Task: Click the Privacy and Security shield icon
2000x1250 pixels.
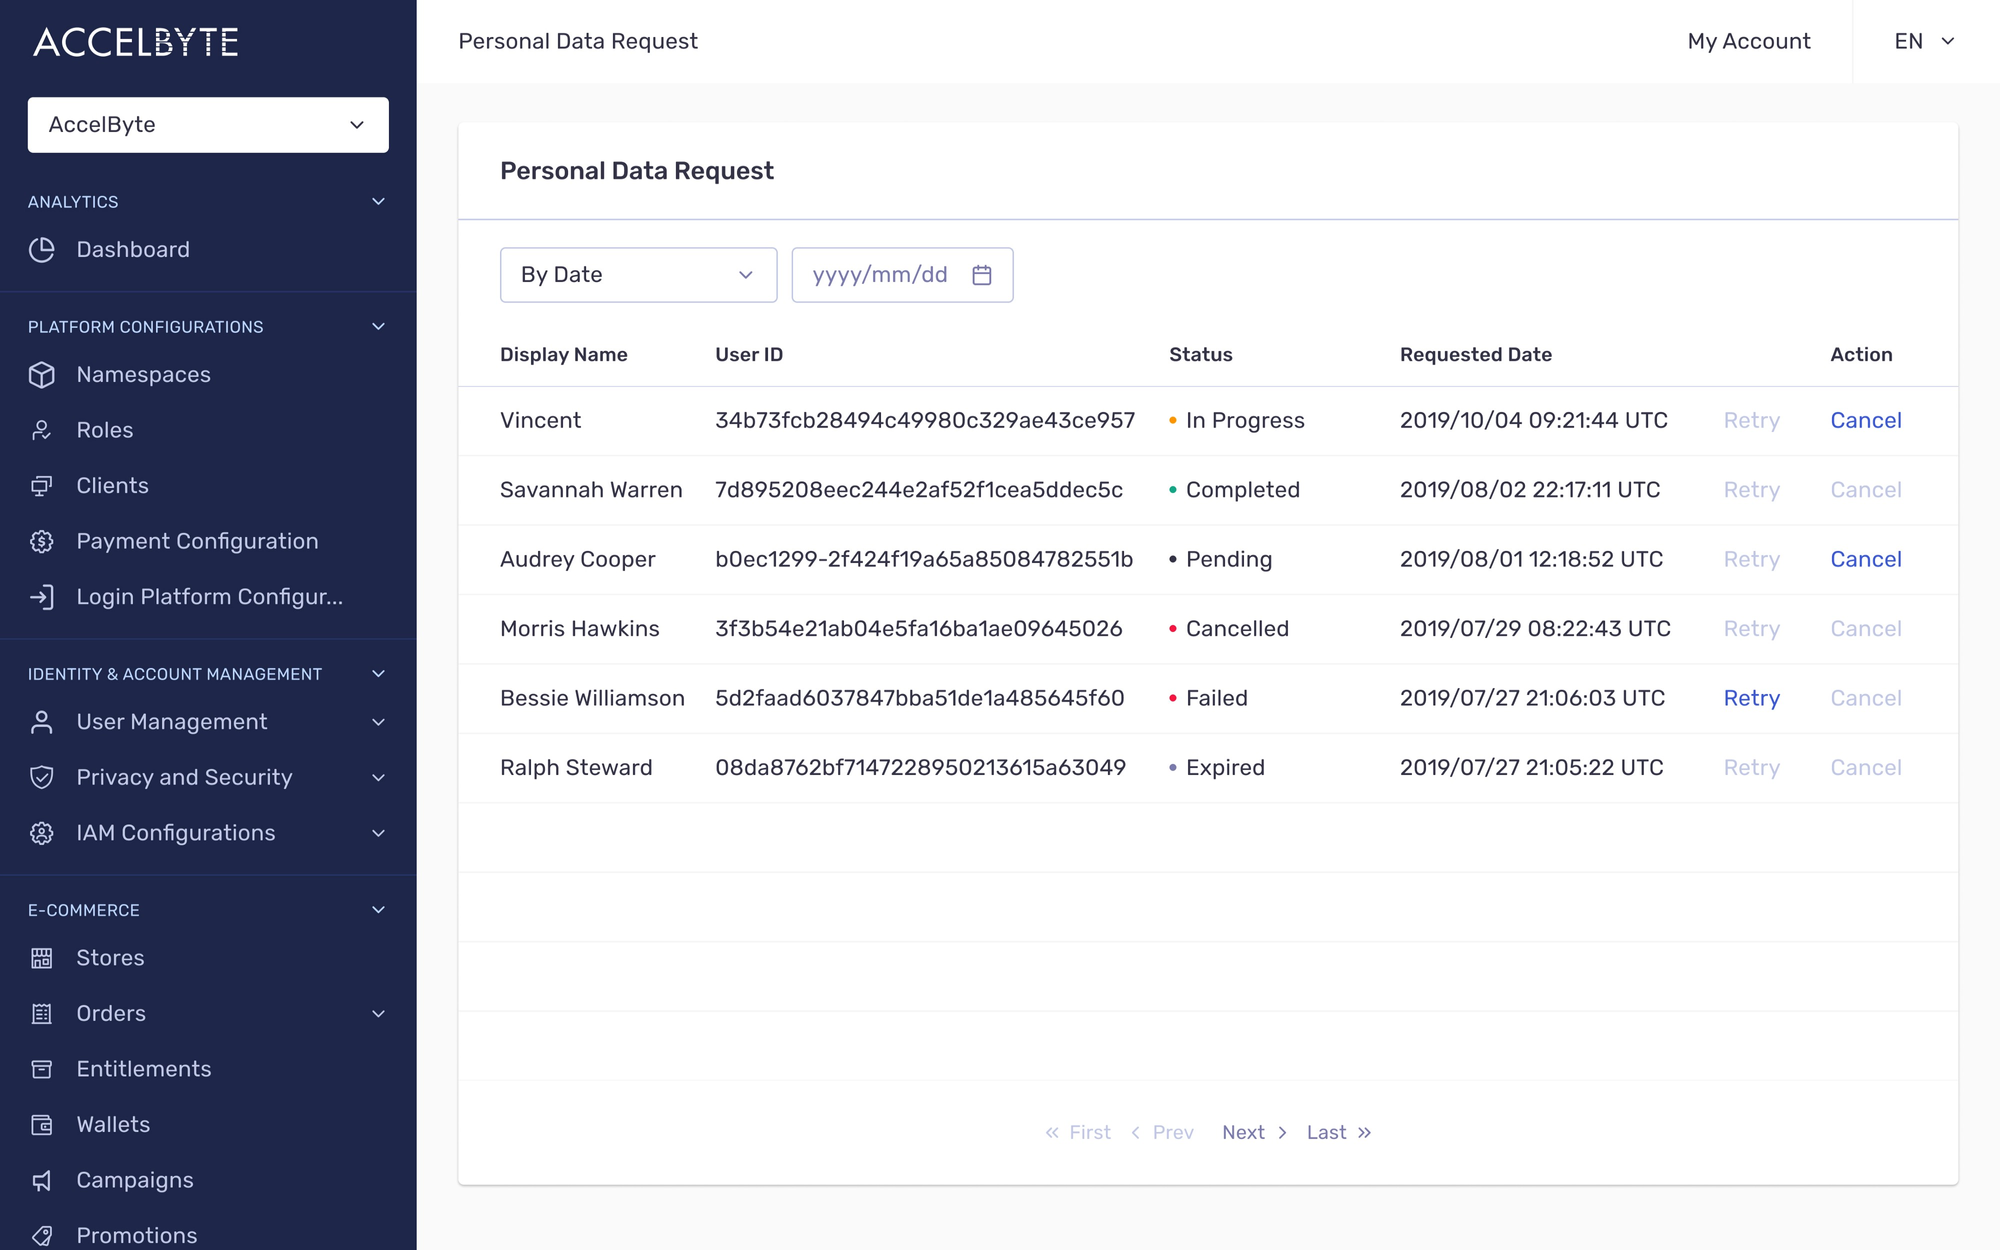Action: (42, 778)
